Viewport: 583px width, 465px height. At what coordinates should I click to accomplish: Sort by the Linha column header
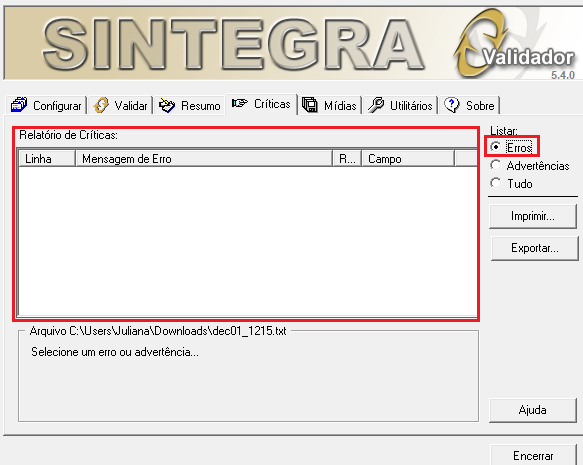click(47, 159)
